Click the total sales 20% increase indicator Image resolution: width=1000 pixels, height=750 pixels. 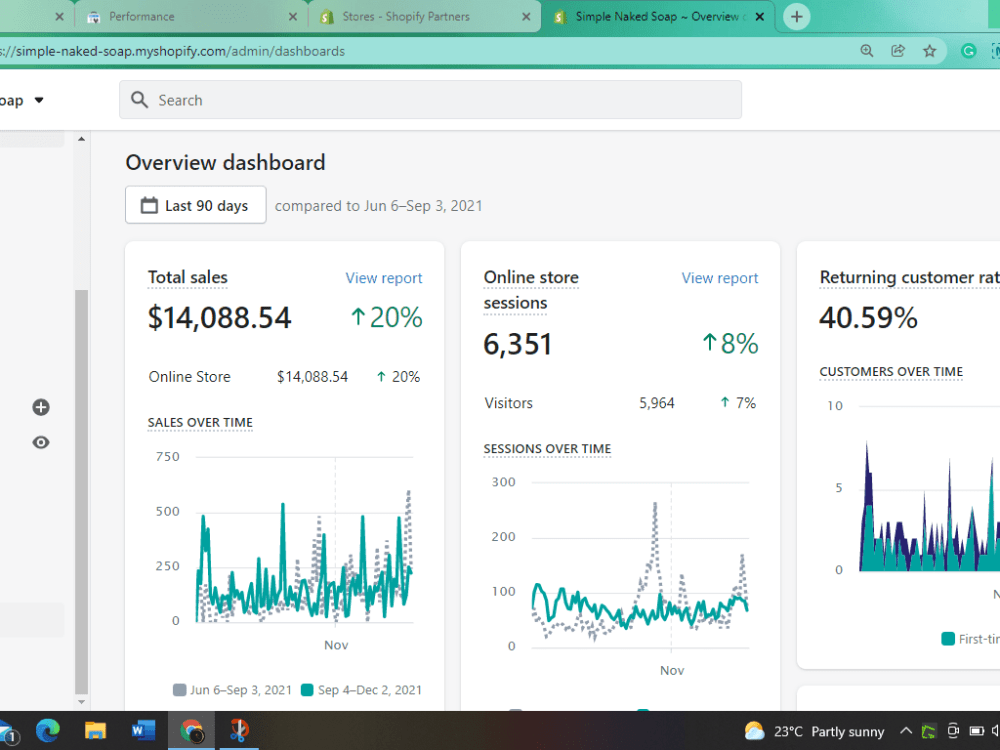(x=386, y=318)
